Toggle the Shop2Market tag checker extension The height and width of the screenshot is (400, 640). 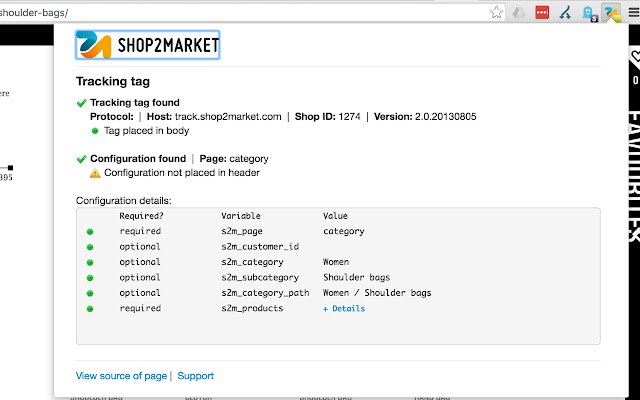(612, 13)
